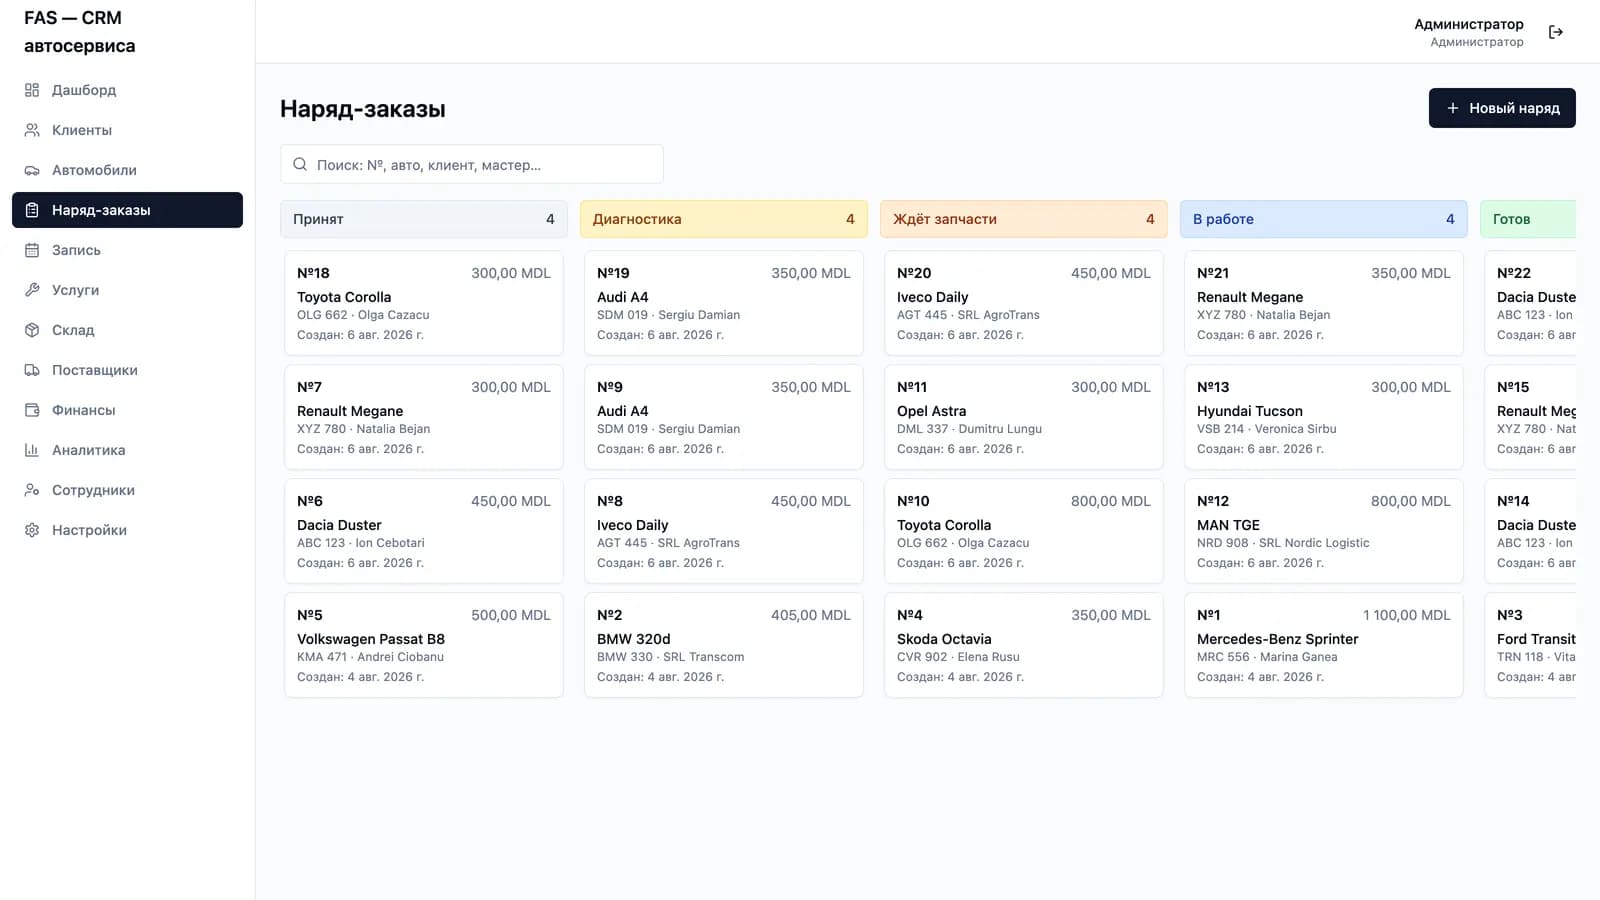This screenshot has width=1600, height=900.
Task: Click 'NRD 908 · SRL Nordic Logistic' text
Action: (x=1283, y=543)
